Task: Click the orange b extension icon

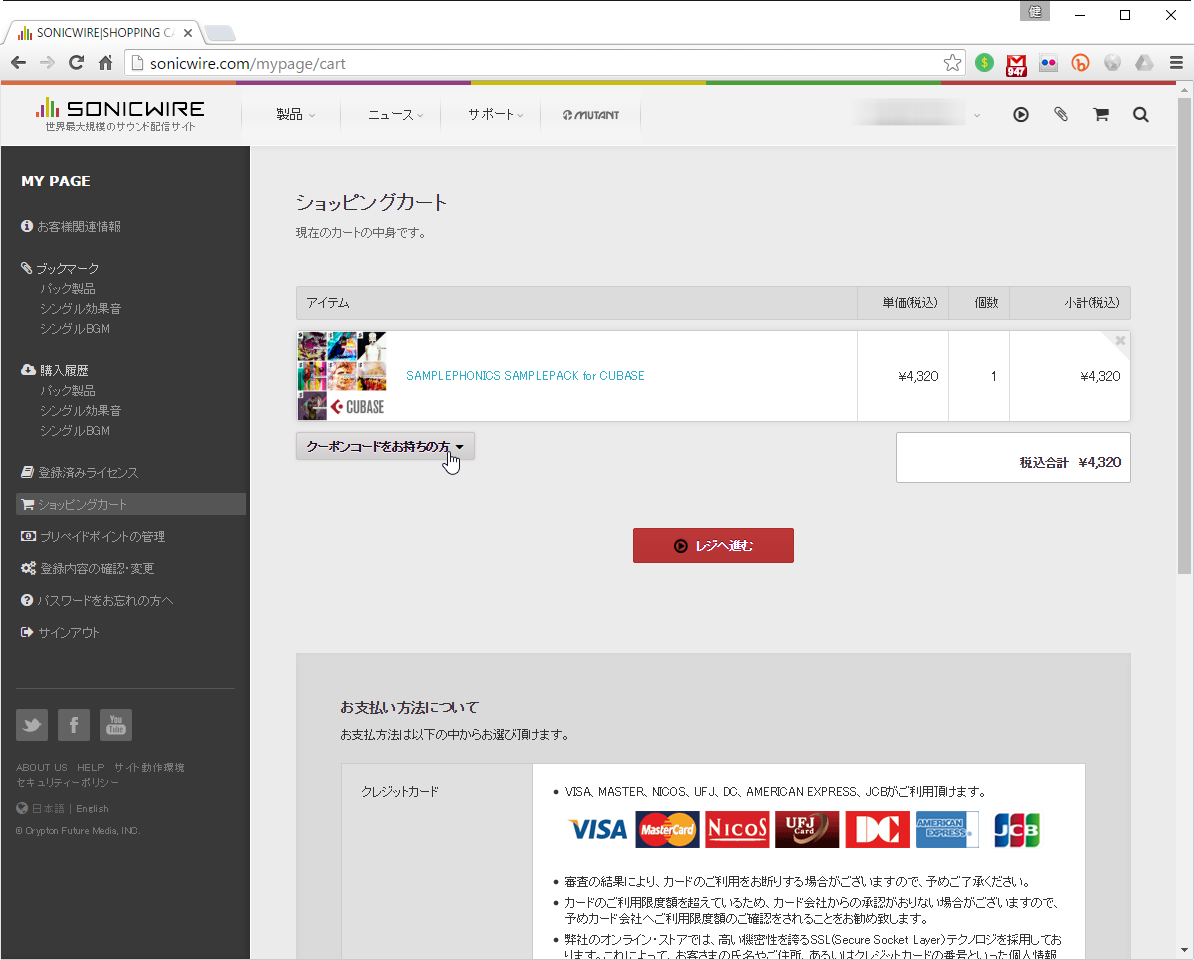Action: point(1080,63)
